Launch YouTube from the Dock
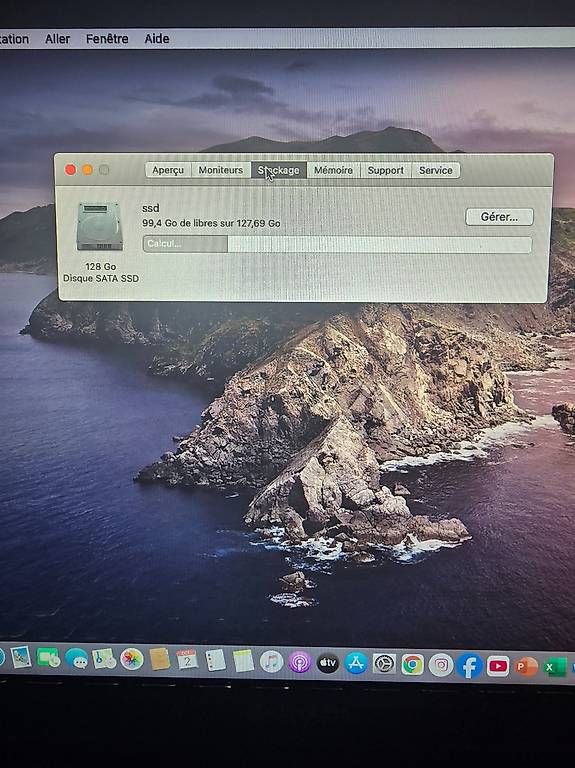This screenshot has height=768, width=575. 498,666
